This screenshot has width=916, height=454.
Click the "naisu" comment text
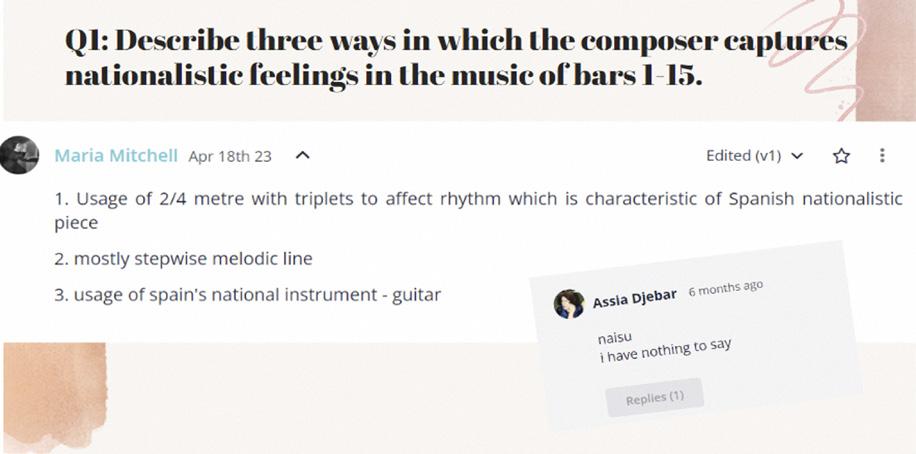[x=614, y=338]
